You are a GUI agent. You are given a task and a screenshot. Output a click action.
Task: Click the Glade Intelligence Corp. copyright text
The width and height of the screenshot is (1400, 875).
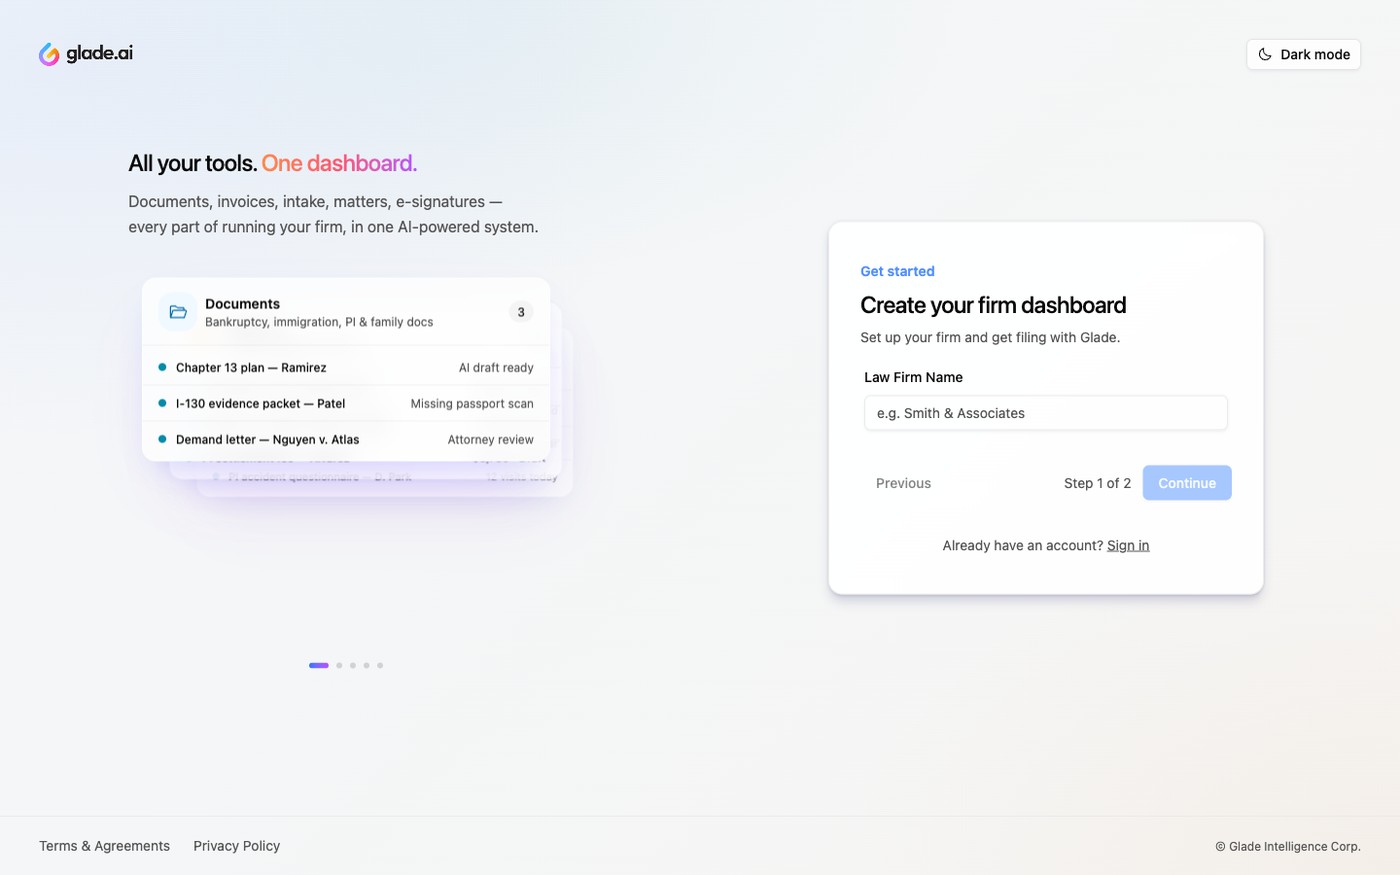click(1288, 846)
